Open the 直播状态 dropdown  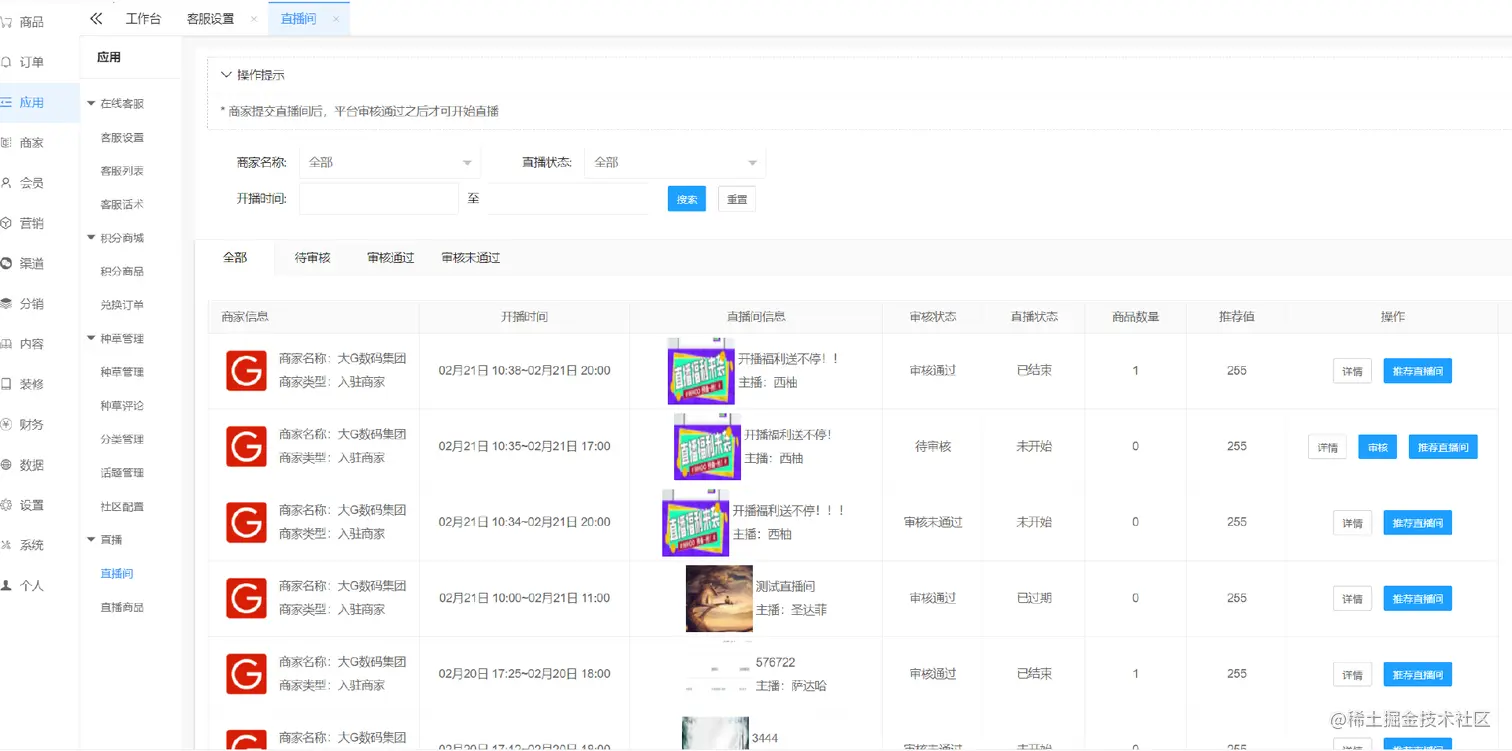point(675,162)
